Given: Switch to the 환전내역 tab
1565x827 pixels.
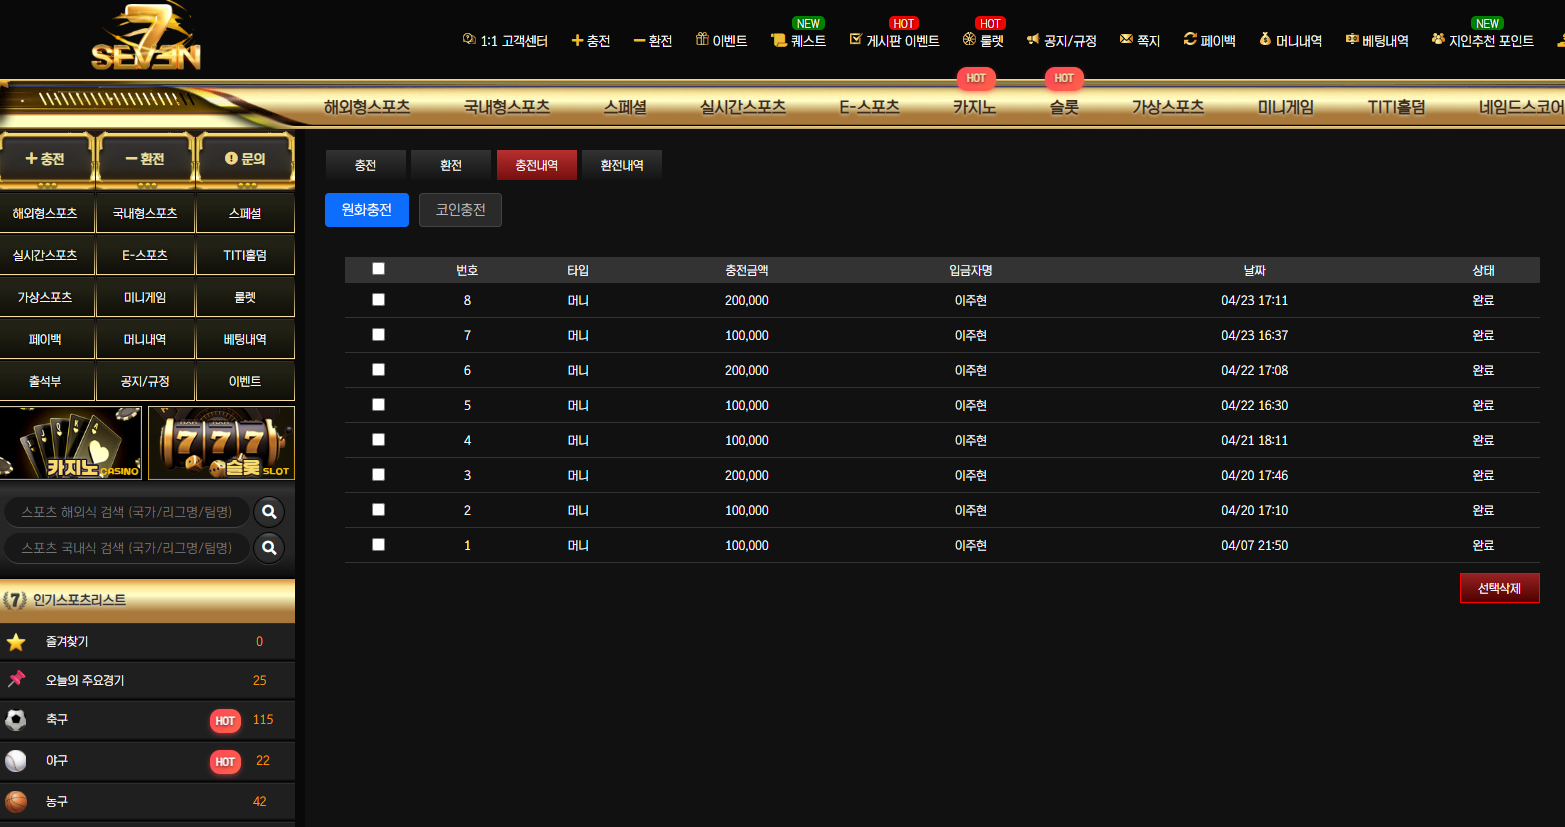Looking at the screenshot, I should [622, 165].
